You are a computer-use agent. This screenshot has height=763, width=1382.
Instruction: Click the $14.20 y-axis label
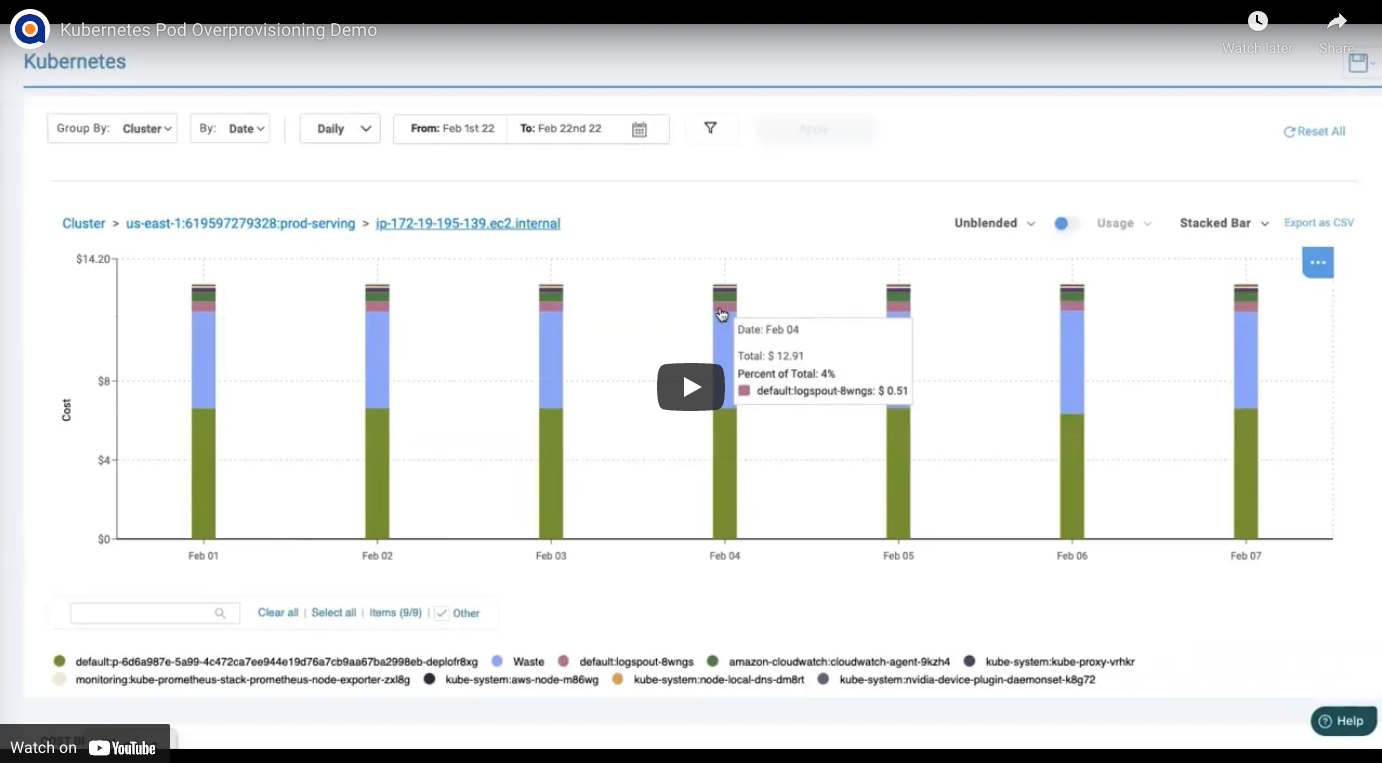[92, 259]
